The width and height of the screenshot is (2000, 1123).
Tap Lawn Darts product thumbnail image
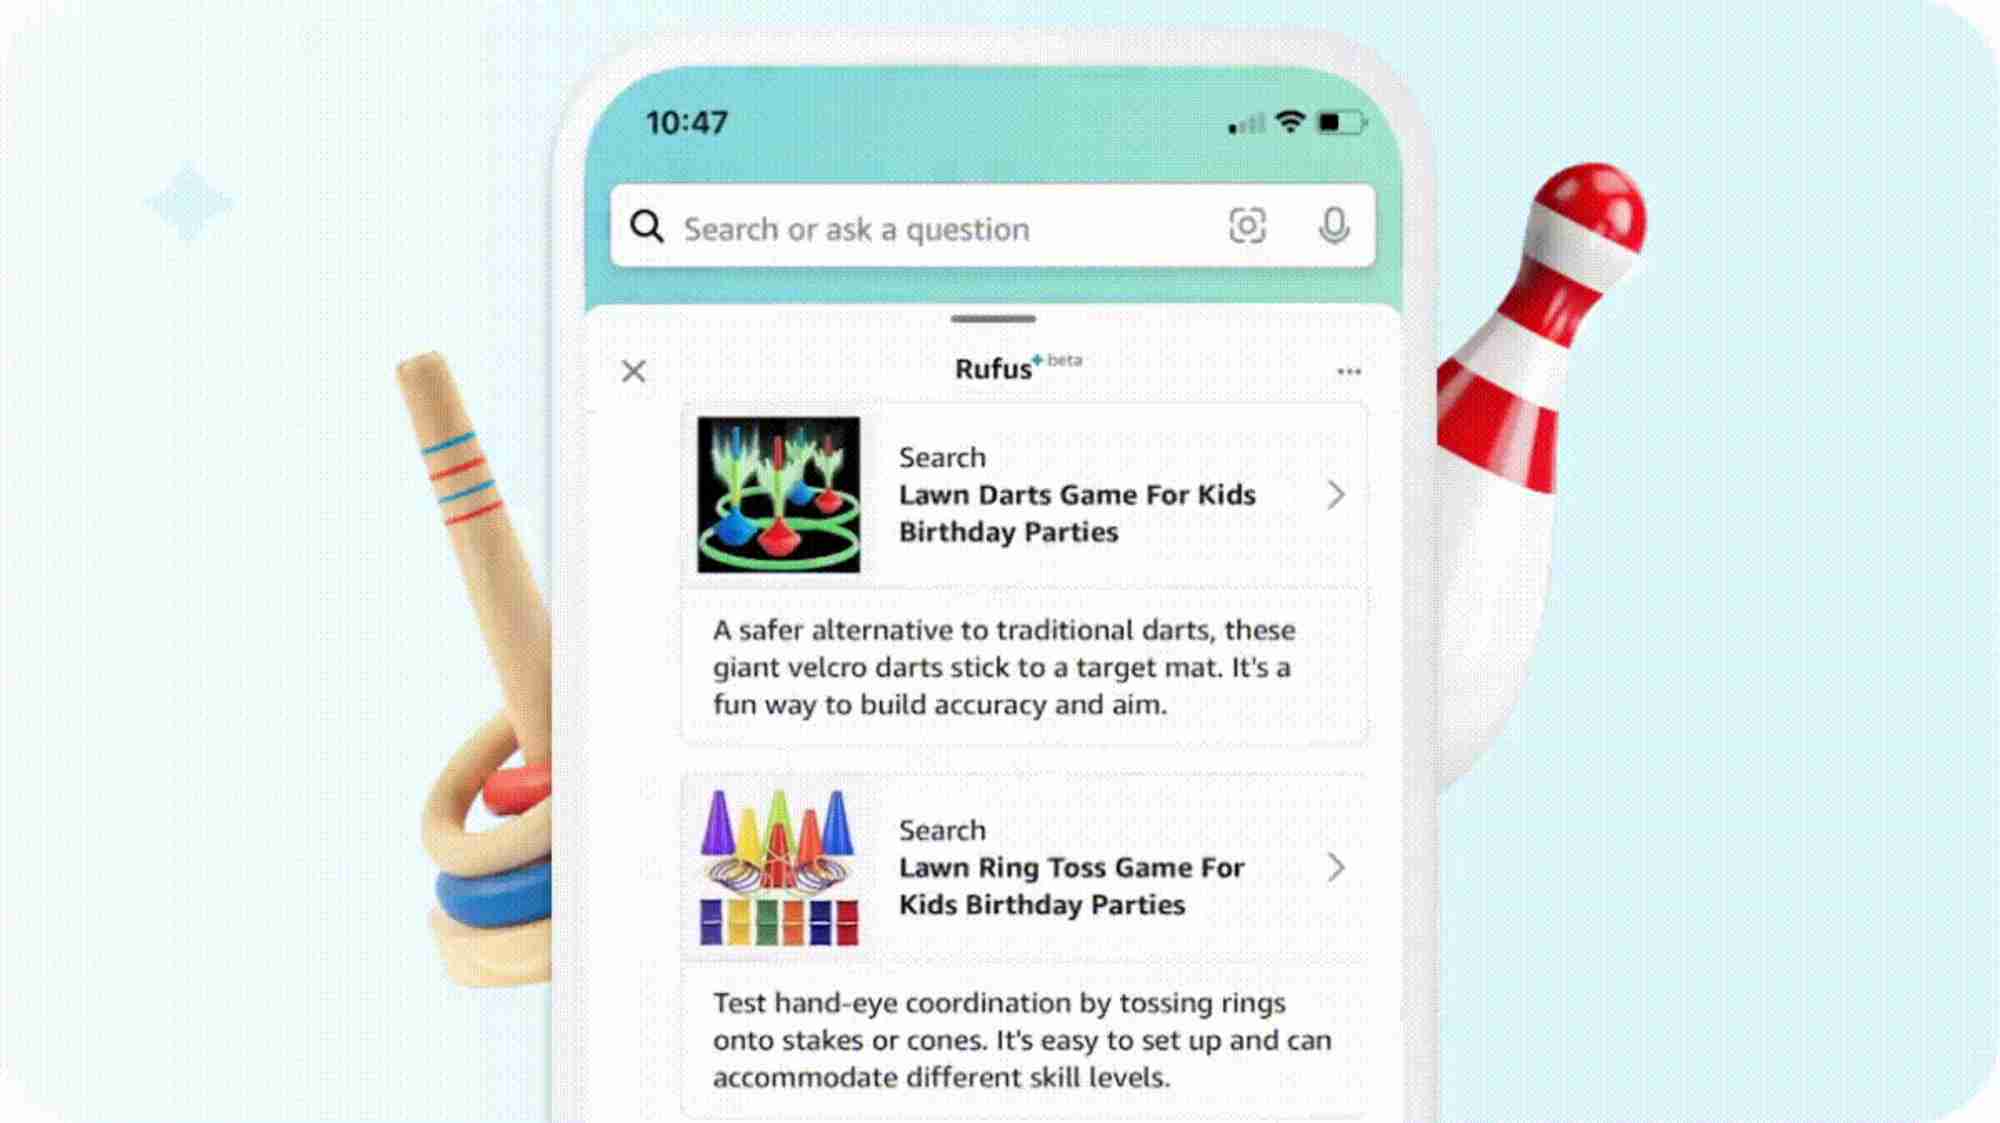(779, 493)
